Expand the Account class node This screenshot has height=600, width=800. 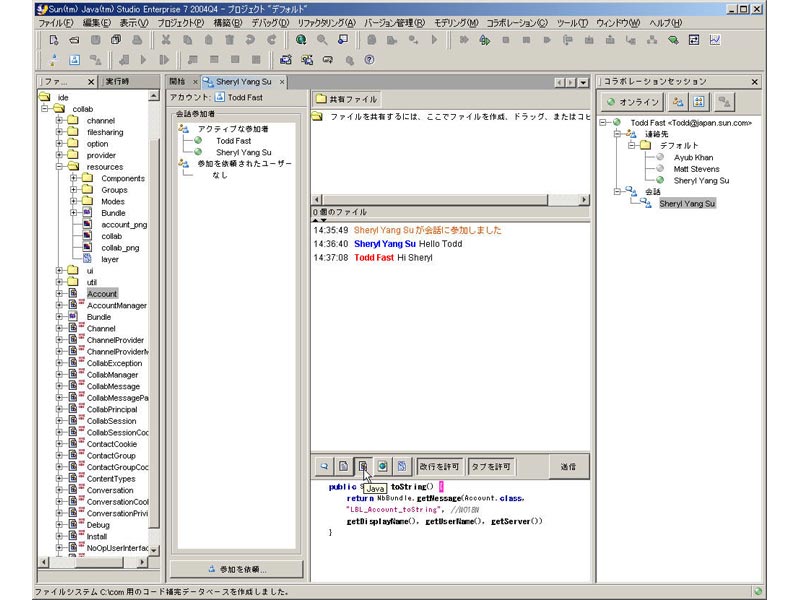point(59,294)
